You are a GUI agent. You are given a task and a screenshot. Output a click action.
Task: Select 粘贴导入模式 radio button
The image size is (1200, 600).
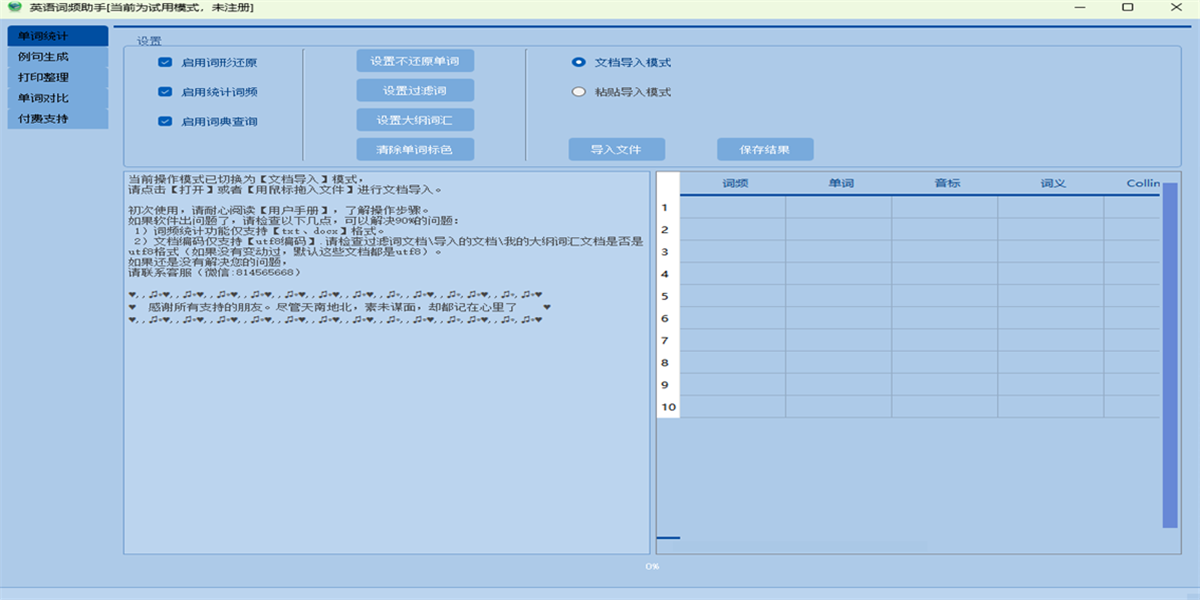click(578, 92)
